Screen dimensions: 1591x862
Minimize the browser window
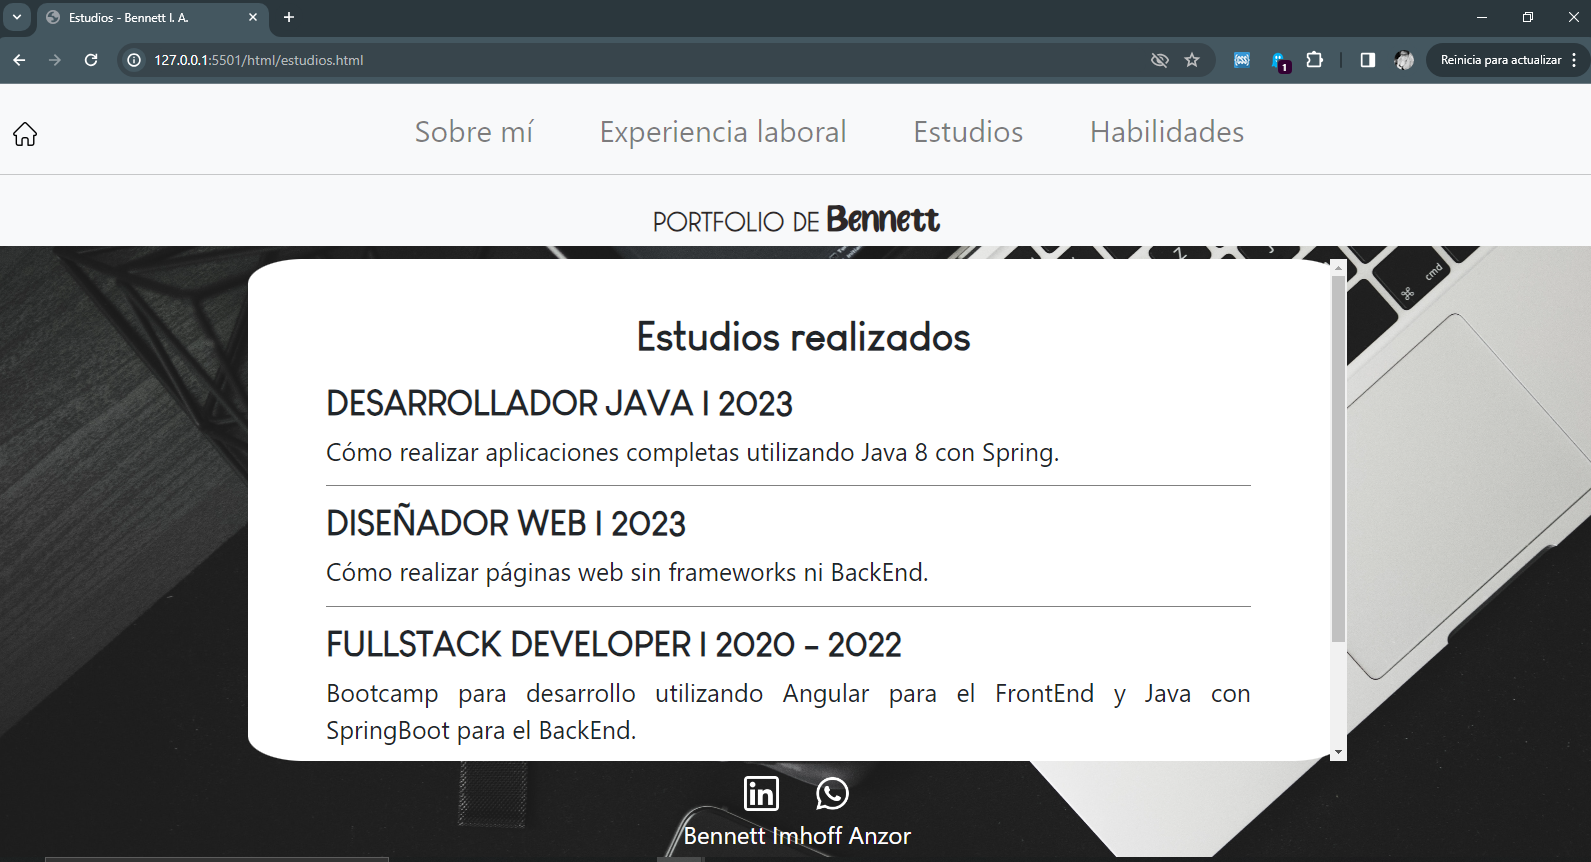pyautogui.click(x=1482, y=17)
